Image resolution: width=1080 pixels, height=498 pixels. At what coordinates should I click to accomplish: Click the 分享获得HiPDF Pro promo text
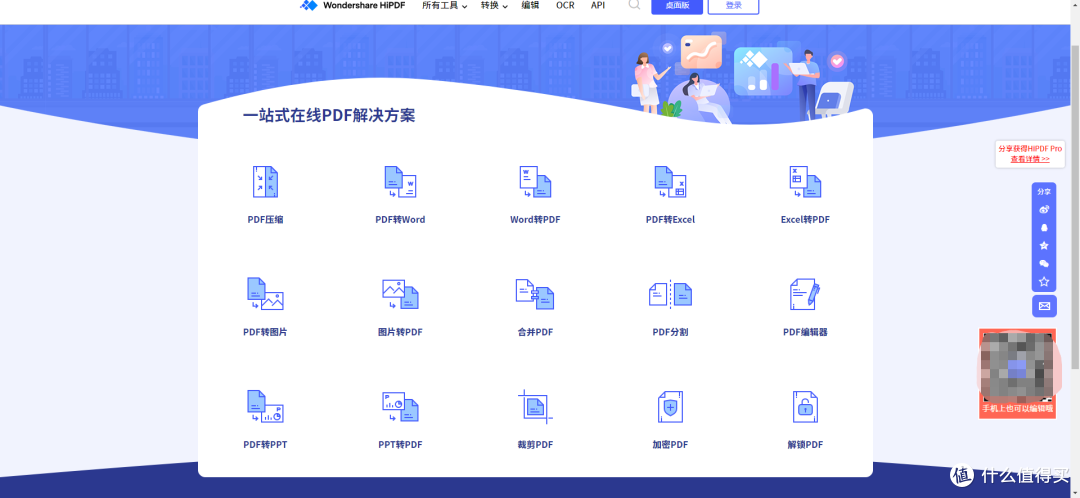(x=1030, y=148)
